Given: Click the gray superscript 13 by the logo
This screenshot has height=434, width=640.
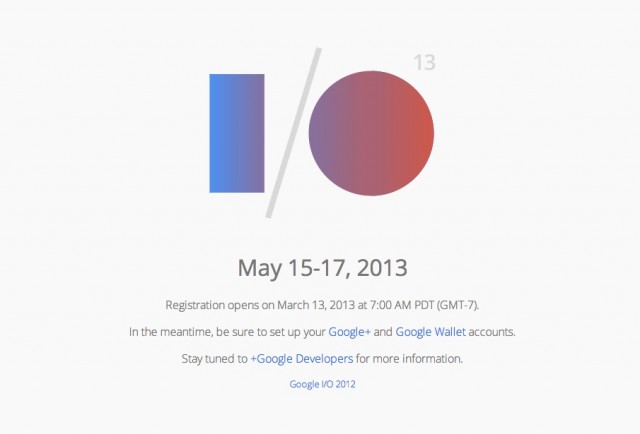Looking at the screenshot, I should tap(424, 63).
